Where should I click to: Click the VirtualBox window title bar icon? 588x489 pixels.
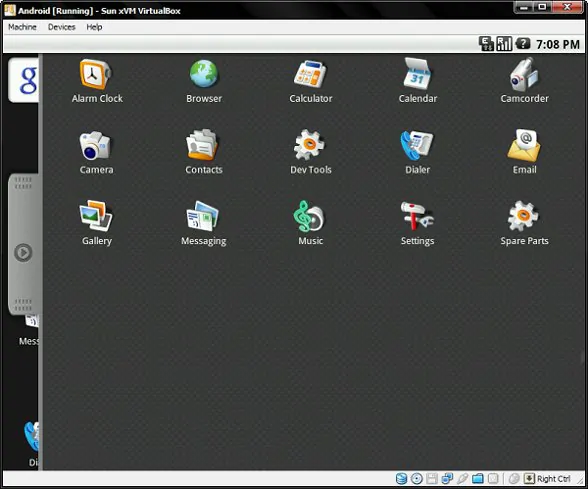(x=10, y=10)
